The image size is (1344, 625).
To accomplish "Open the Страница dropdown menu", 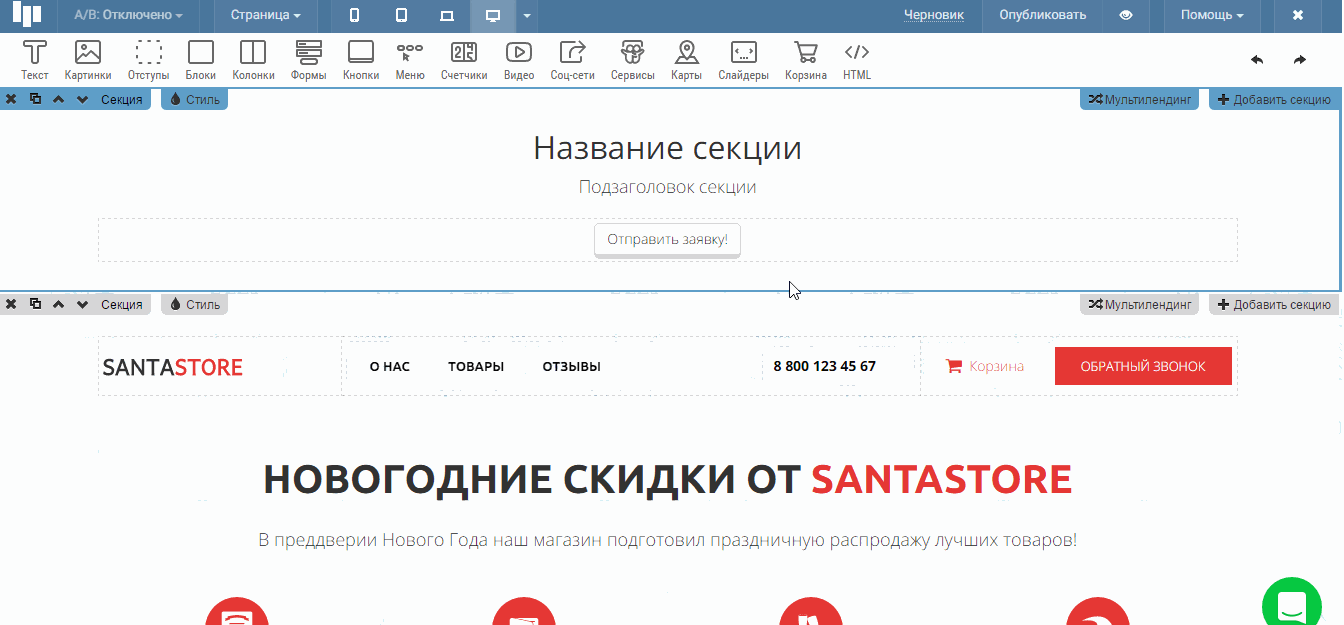I will 265,15.
